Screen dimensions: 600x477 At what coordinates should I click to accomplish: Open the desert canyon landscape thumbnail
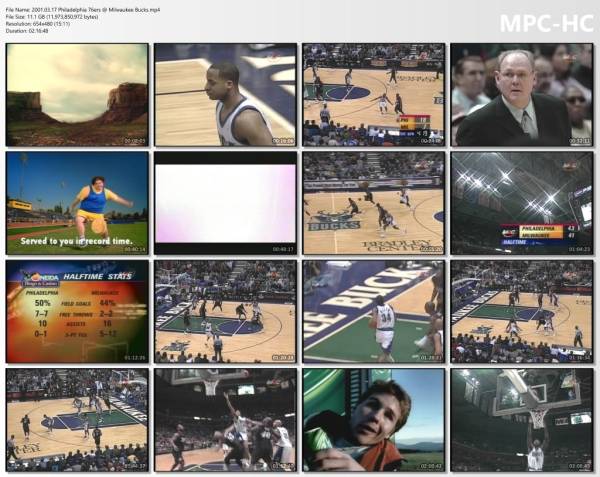(77, 94)
